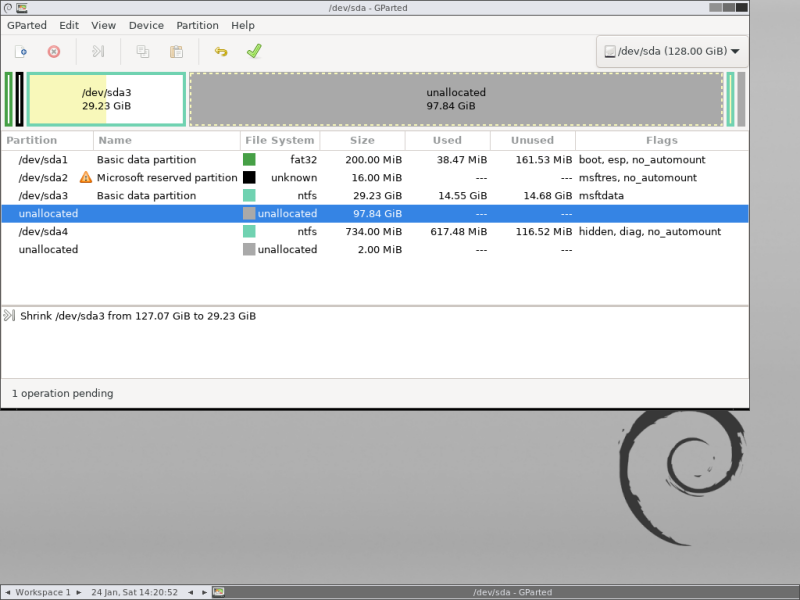Click the next workspace arrow after Workspace 1
Image resolution: width=800 pixels, height=600 pixels.
79,592
